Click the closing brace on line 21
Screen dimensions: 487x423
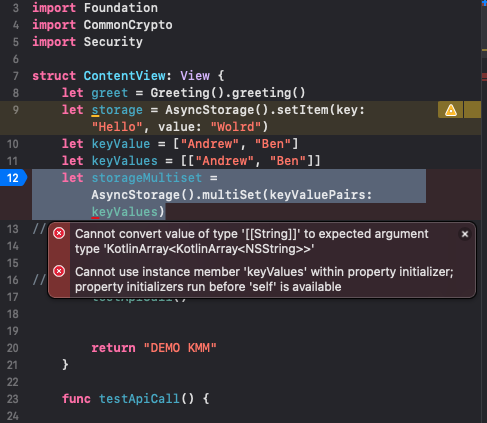pyautogui.click(x=65, y=365)
